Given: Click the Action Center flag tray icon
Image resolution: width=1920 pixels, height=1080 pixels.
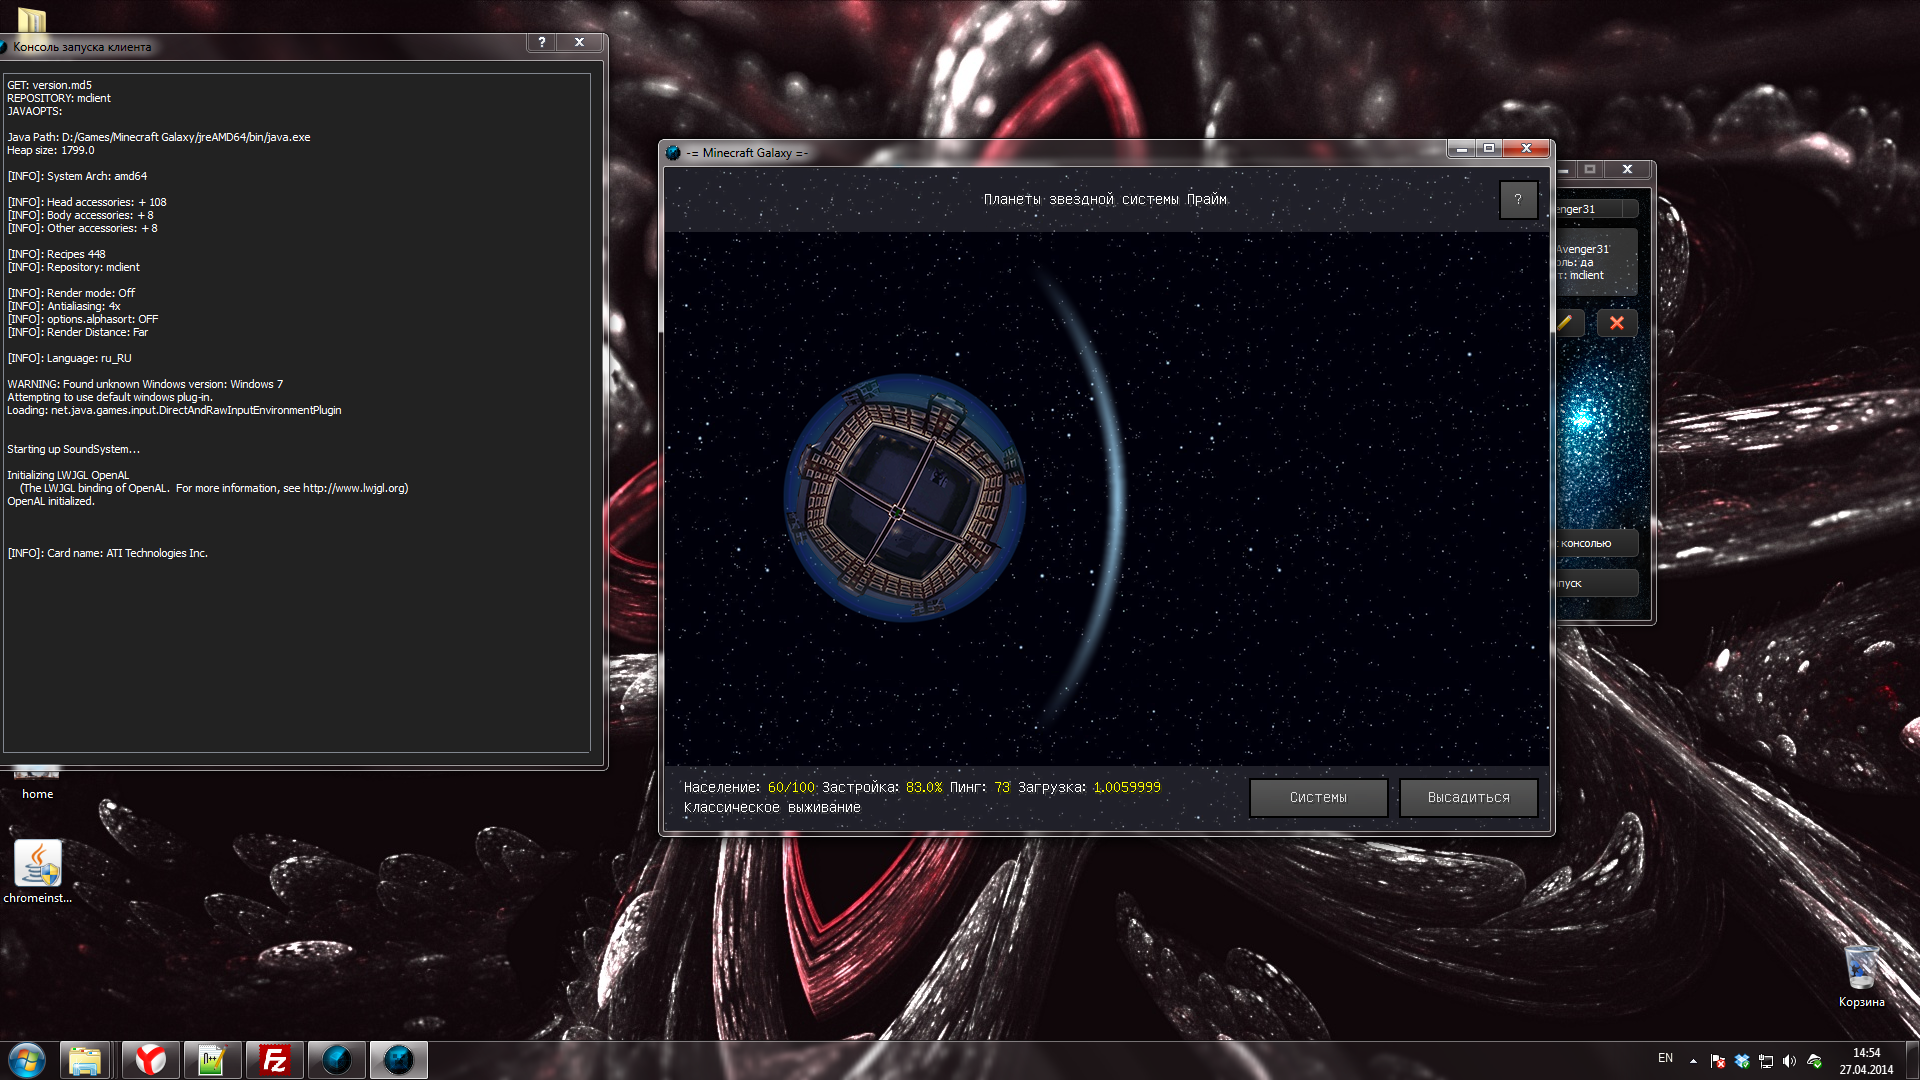Looking at the screenshot, I should (1718, 1061).
